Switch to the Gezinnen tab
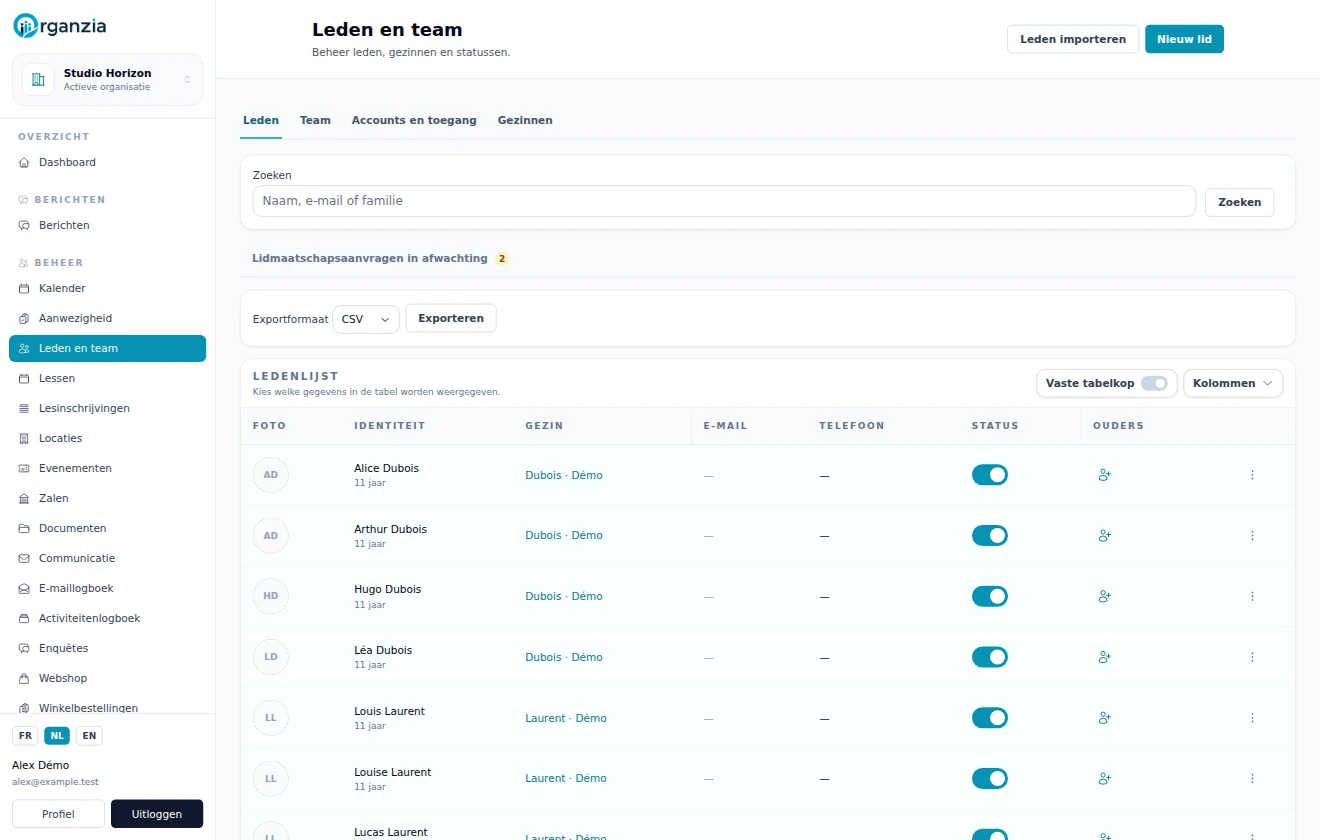This screenshot has width=1320, height=840. click(525, 120)
